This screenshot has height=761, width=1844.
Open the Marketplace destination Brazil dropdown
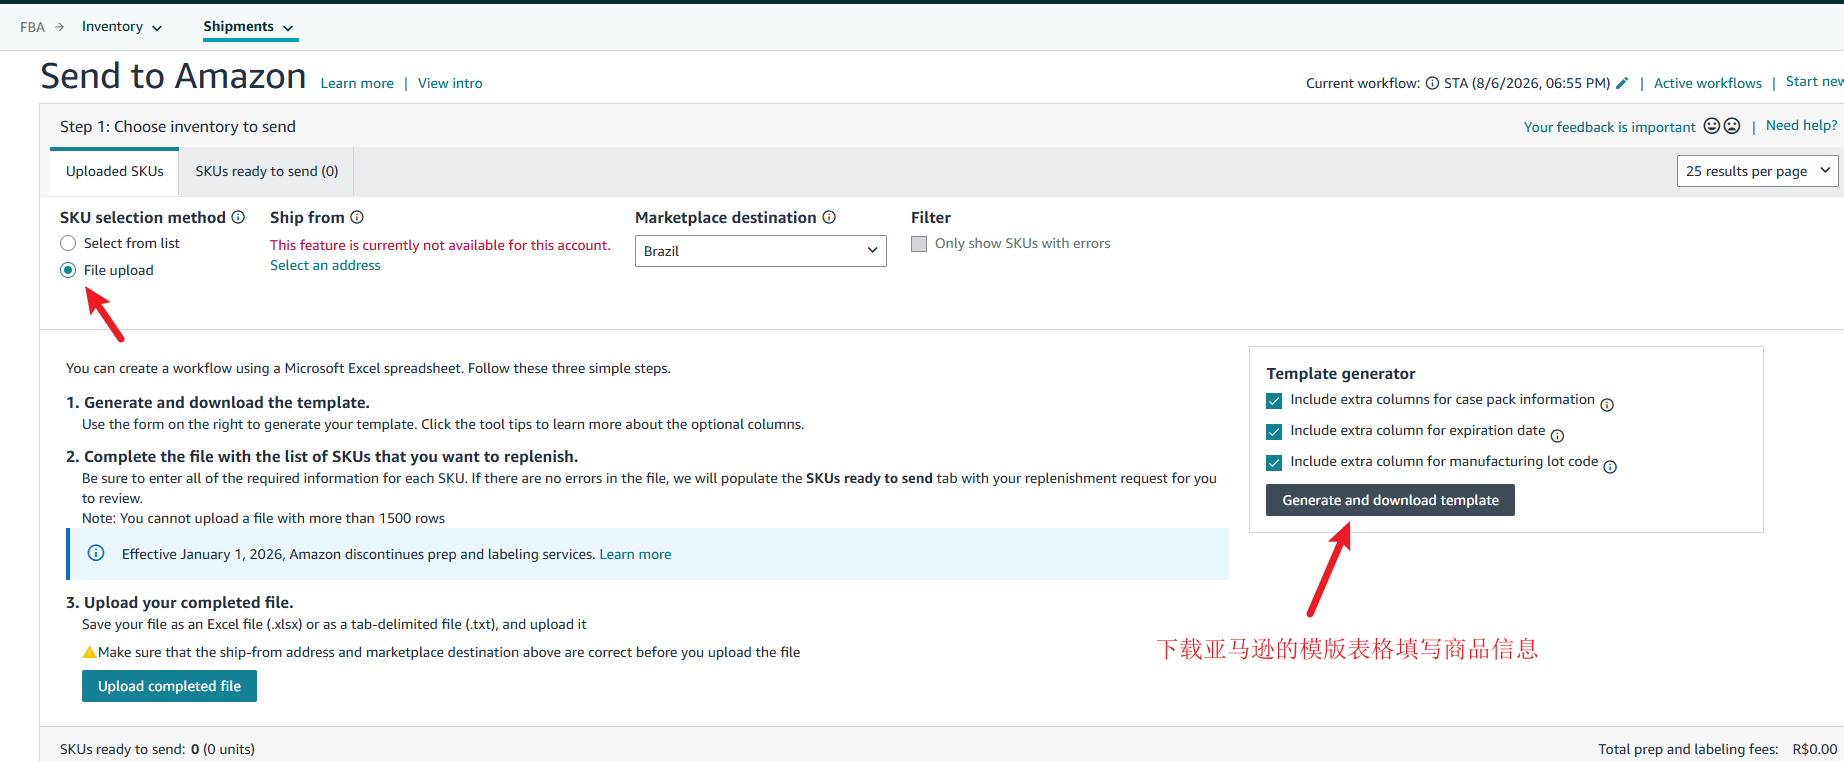pyautogui.click(x=761, y=251)
